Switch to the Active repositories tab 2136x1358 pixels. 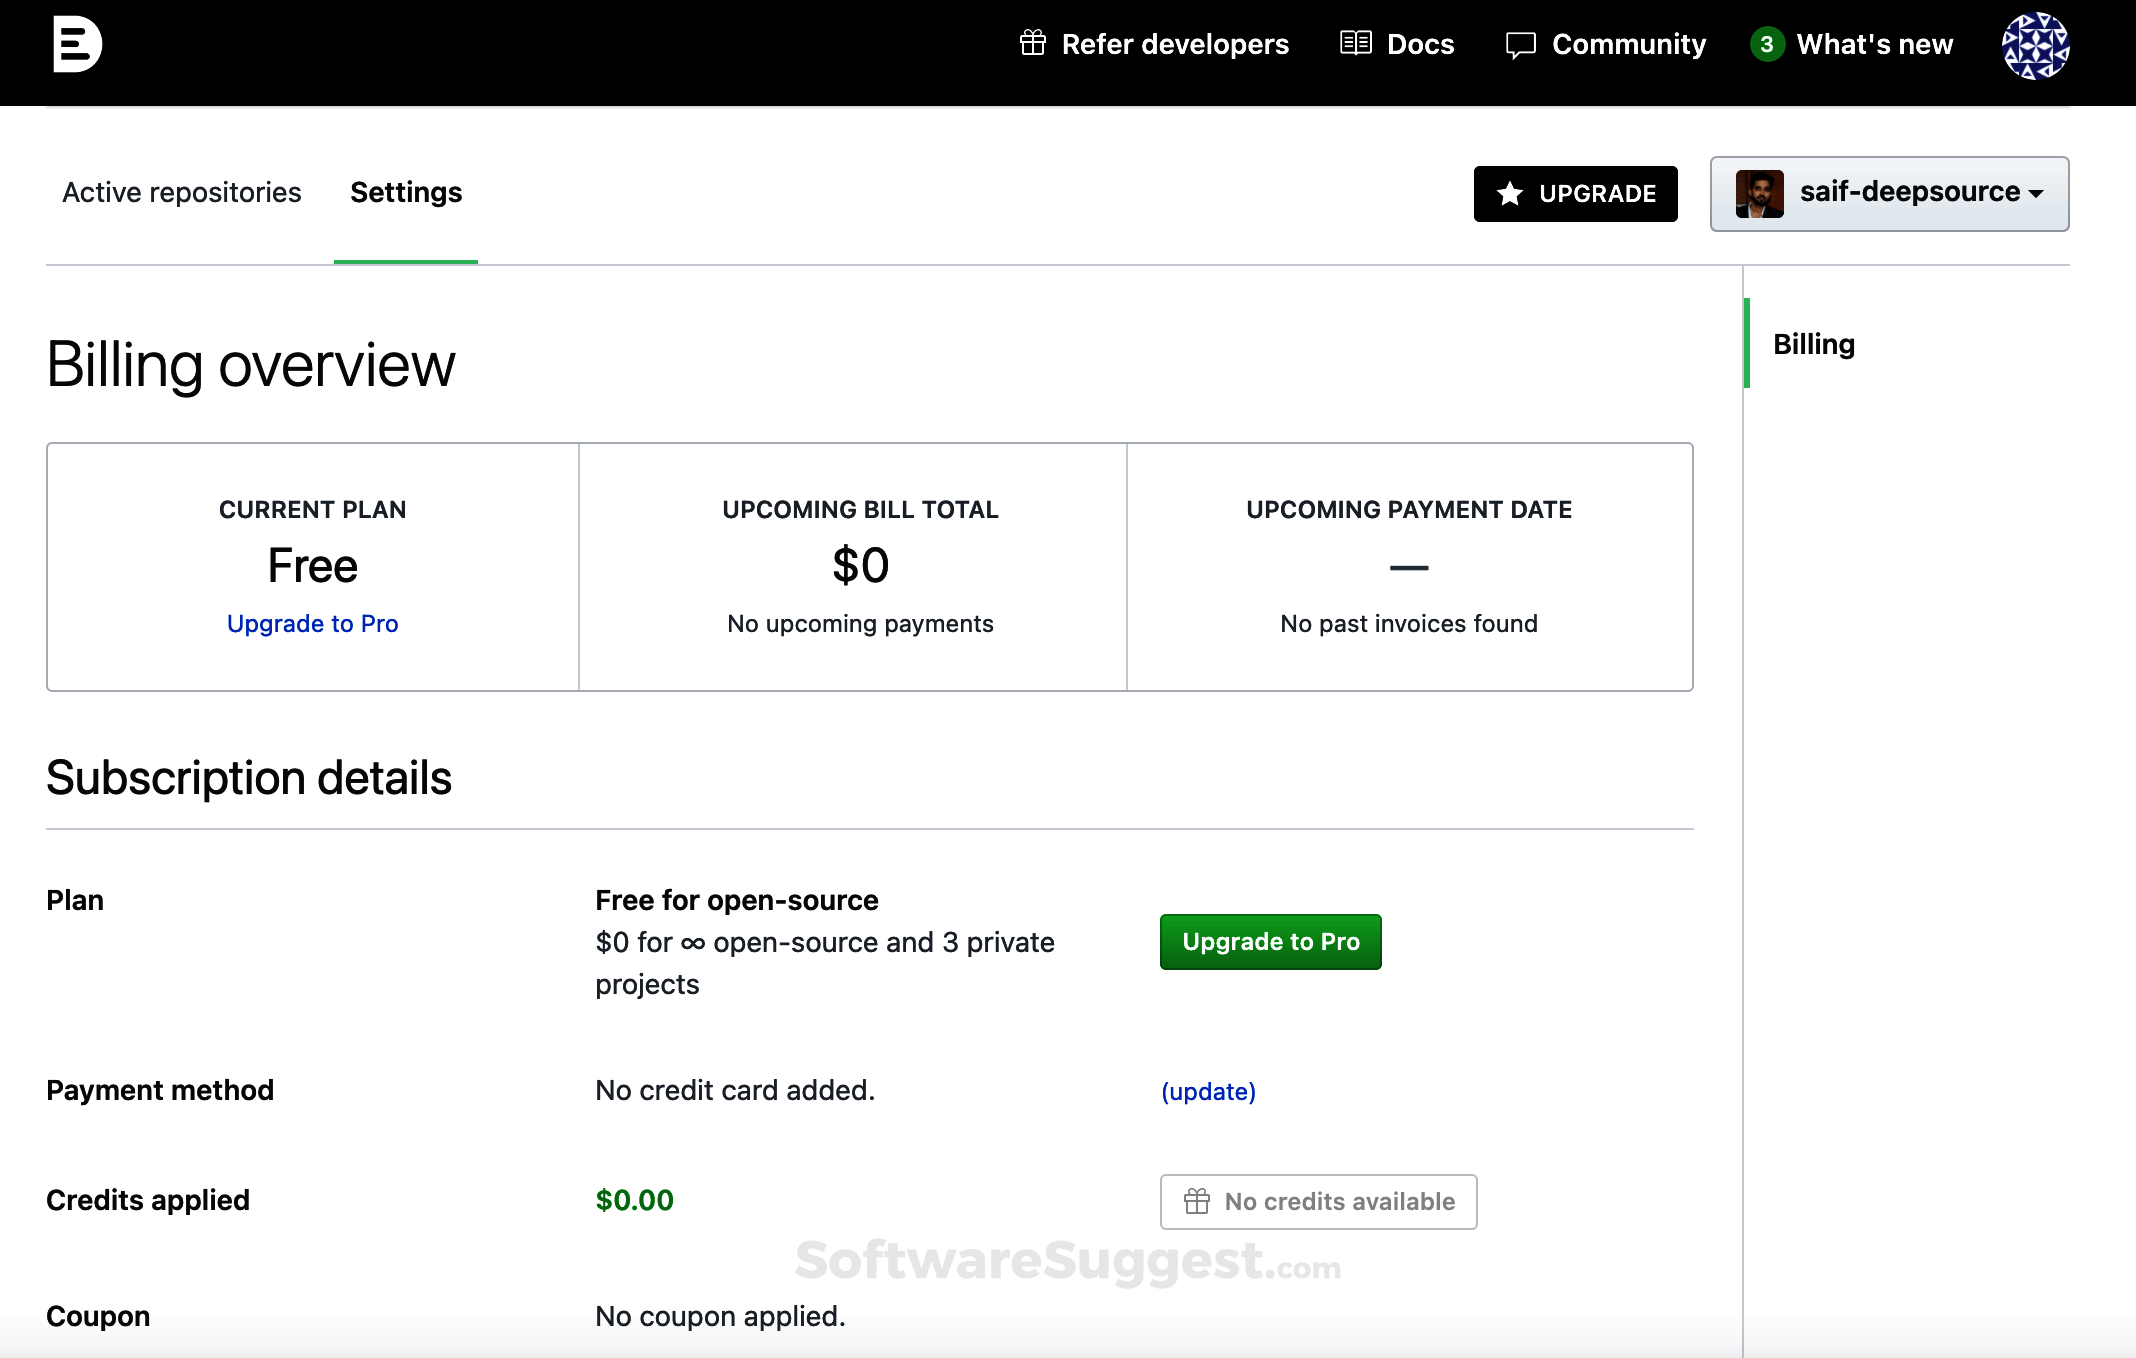pos(181,192)
